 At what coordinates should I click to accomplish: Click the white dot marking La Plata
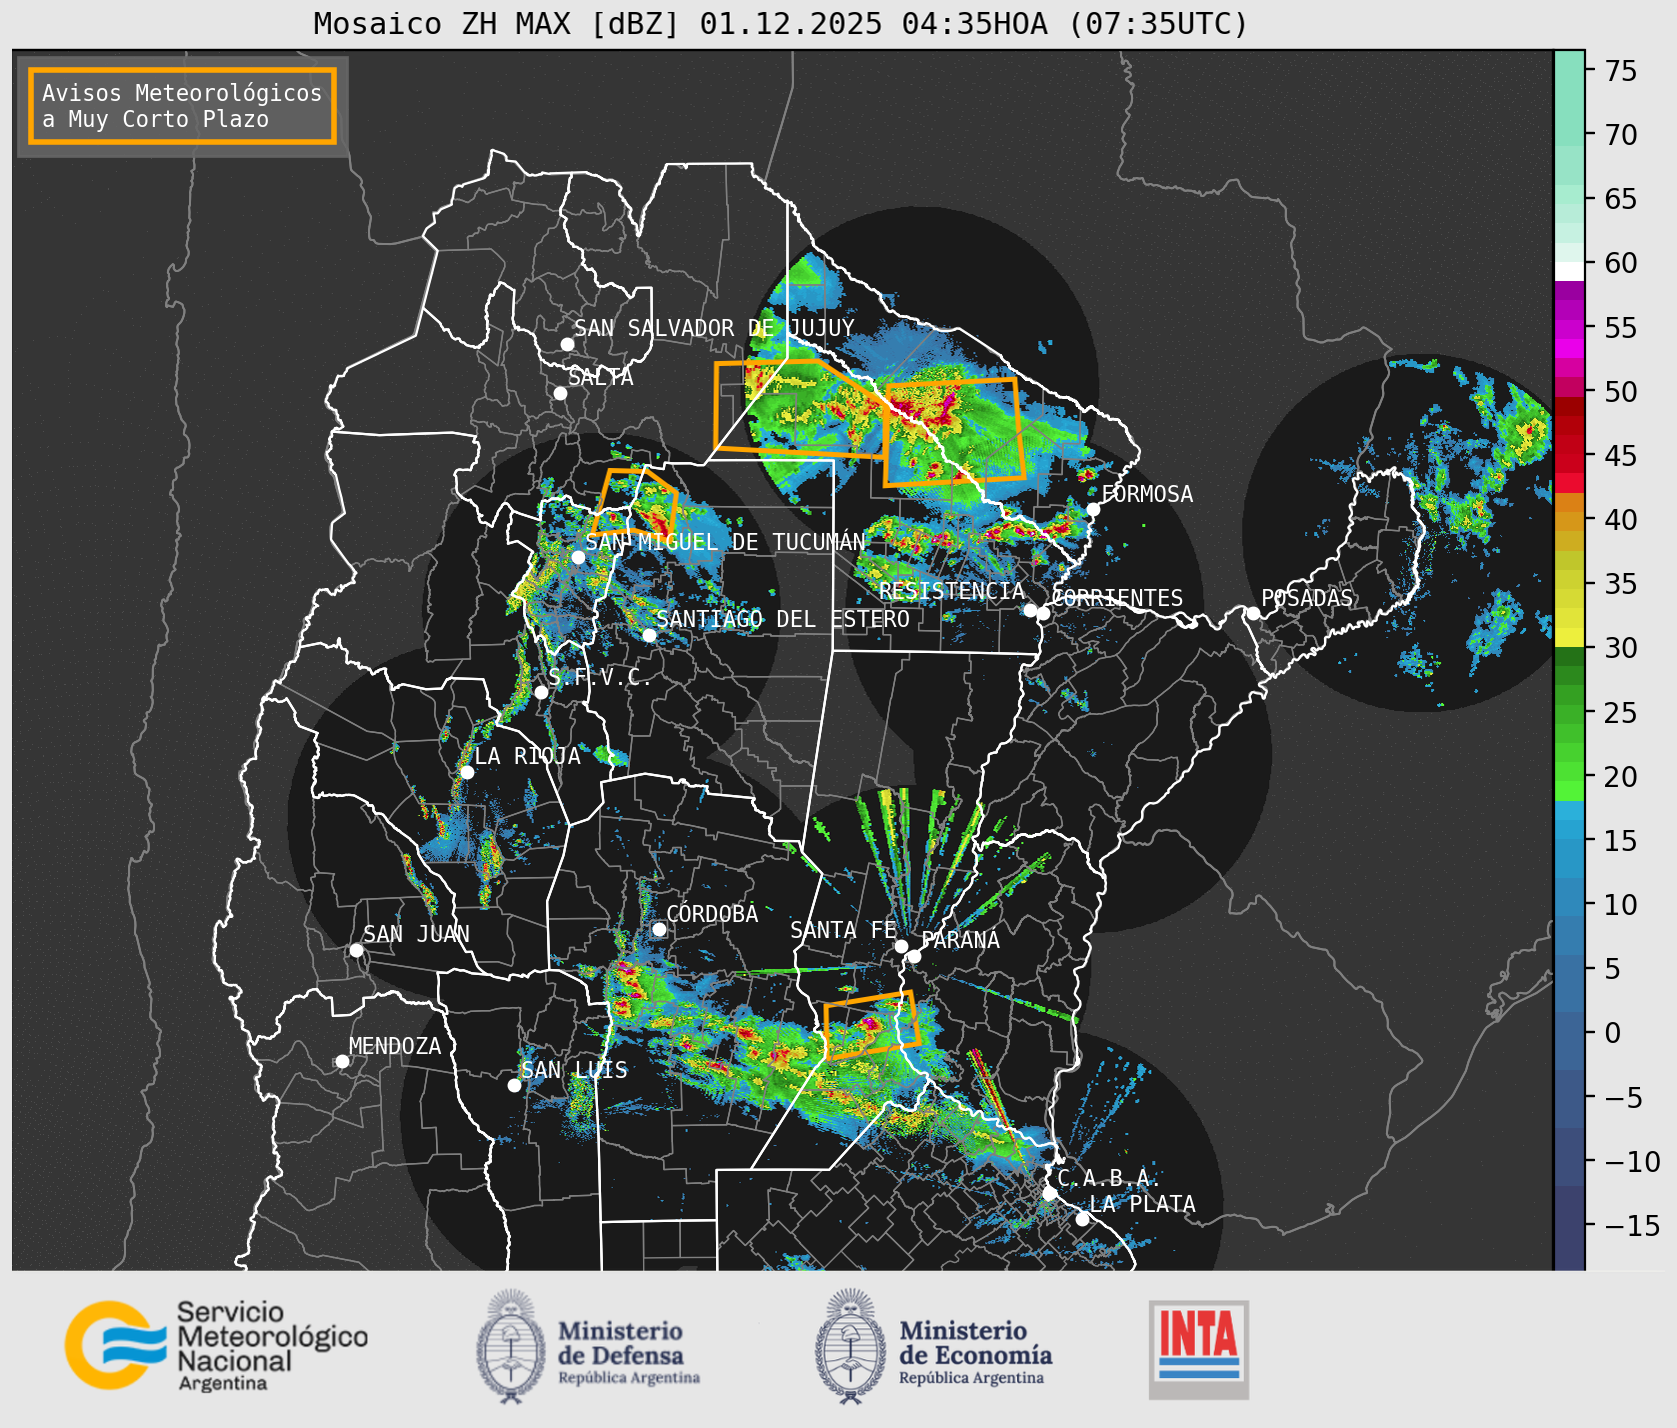coord(1082,1219)
